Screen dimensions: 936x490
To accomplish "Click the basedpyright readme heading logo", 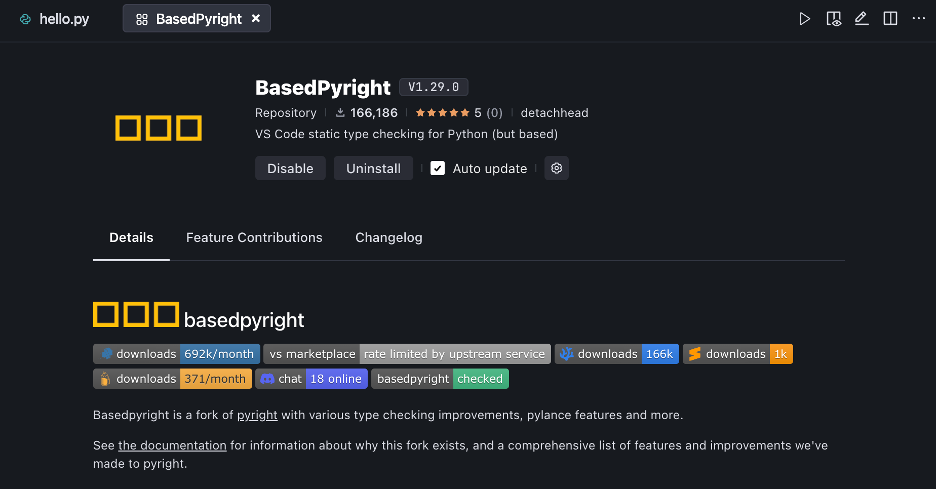I will tap(136, 315).
